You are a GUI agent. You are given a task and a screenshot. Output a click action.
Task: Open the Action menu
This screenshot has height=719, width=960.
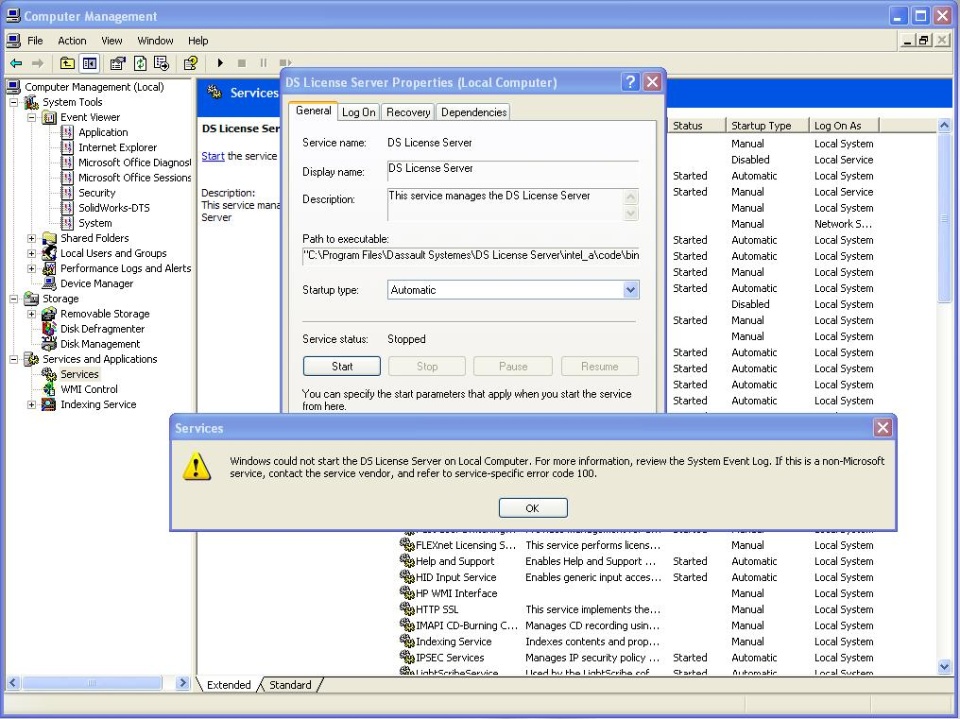pos(72,40)
